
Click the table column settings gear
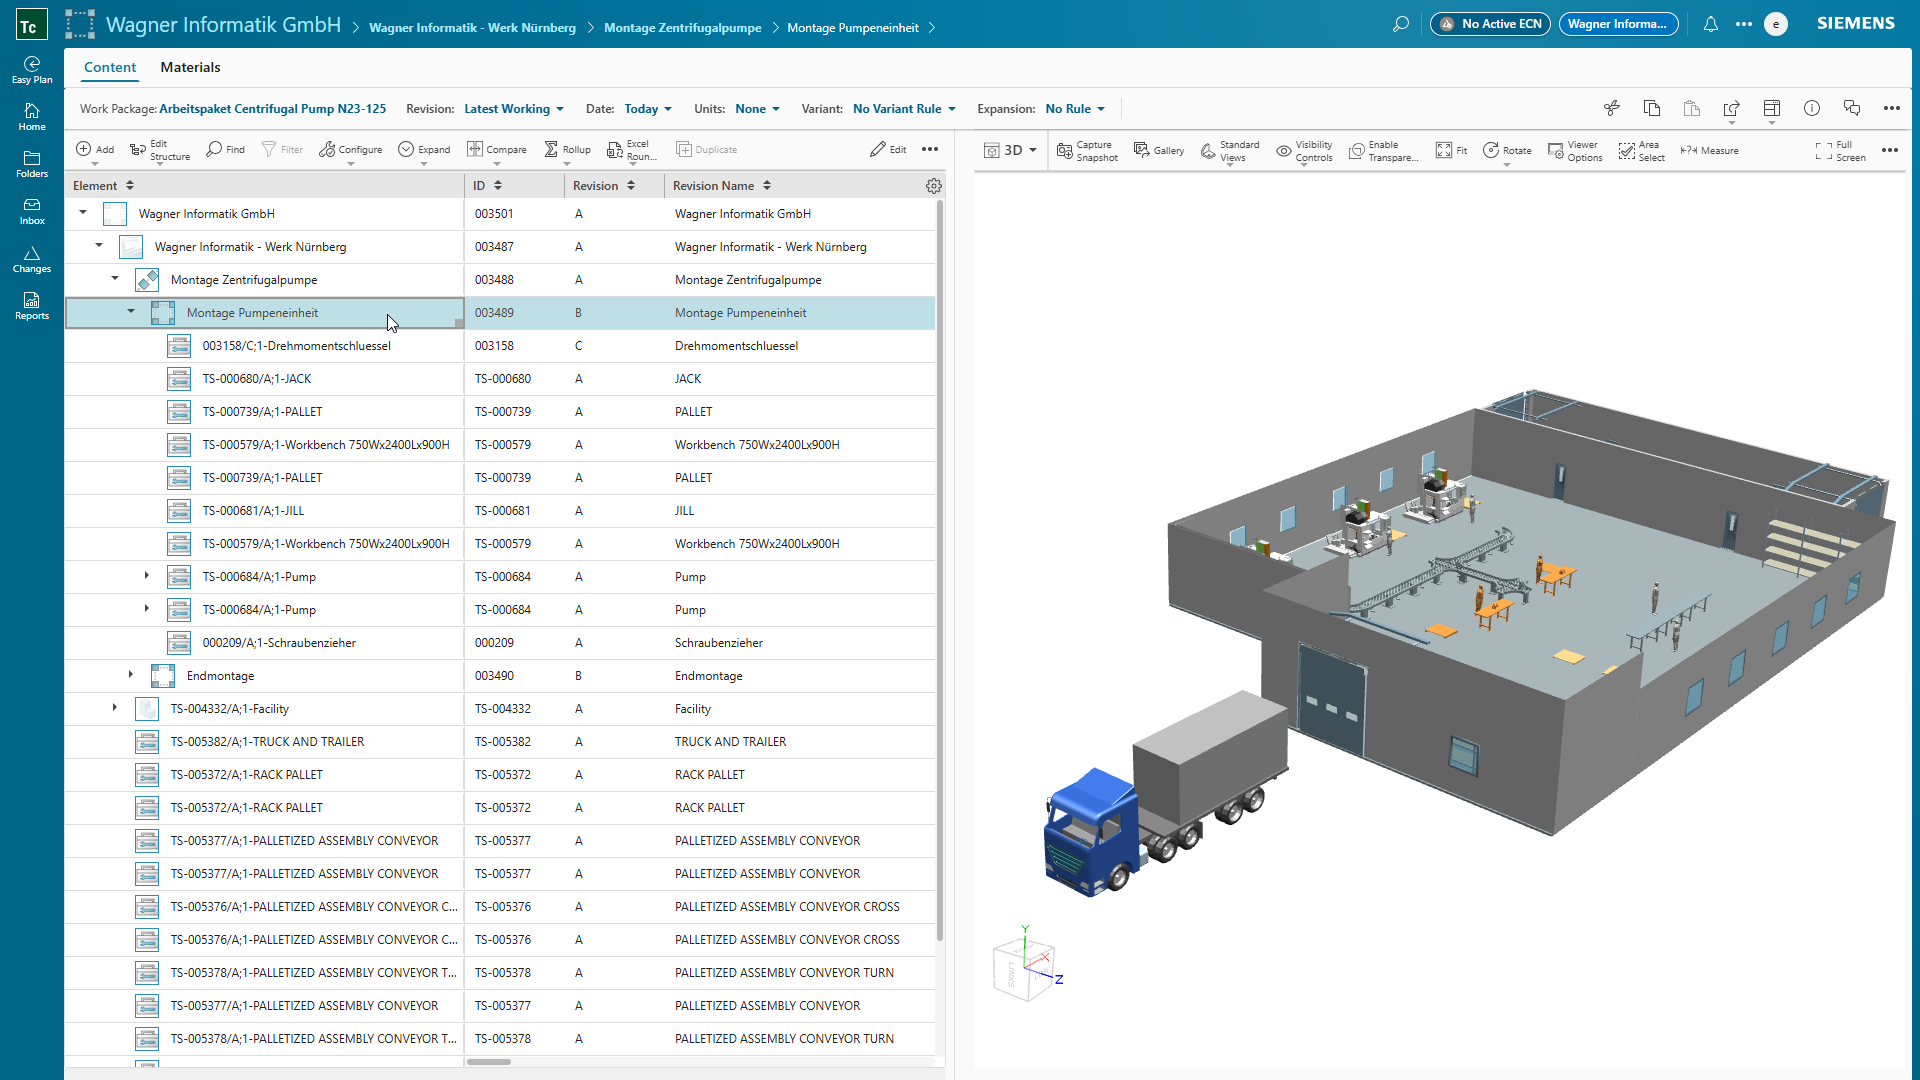[x=933, y=186]
